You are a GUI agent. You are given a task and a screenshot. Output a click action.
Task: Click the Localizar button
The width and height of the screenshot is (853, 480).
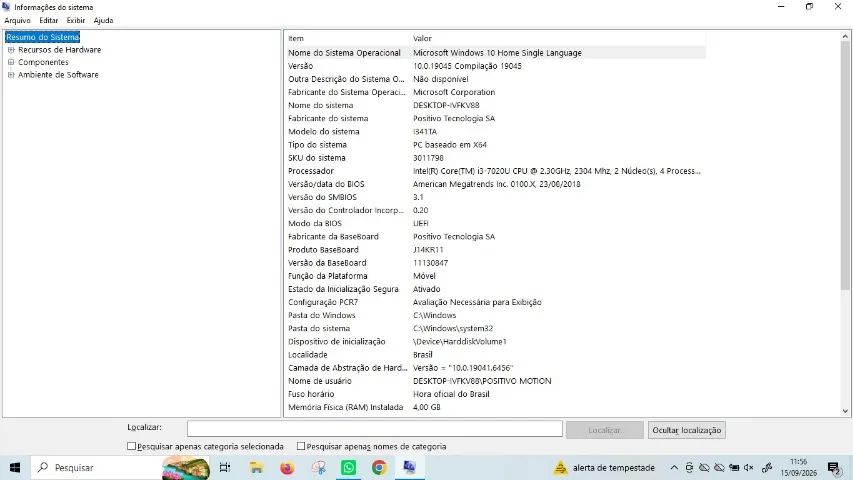click(x=604, y=430)
